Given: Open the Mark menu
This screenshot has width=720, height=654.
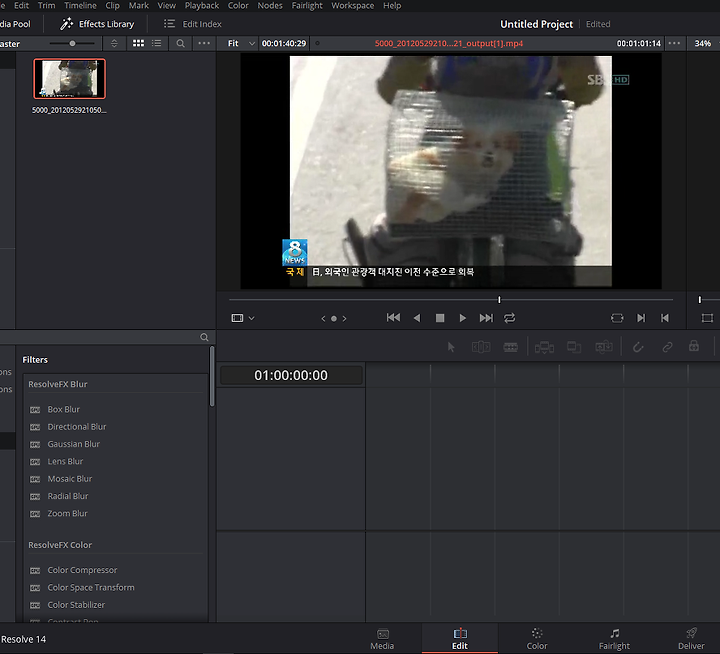Looking at the screenshot, I should [x=139, y=6].
